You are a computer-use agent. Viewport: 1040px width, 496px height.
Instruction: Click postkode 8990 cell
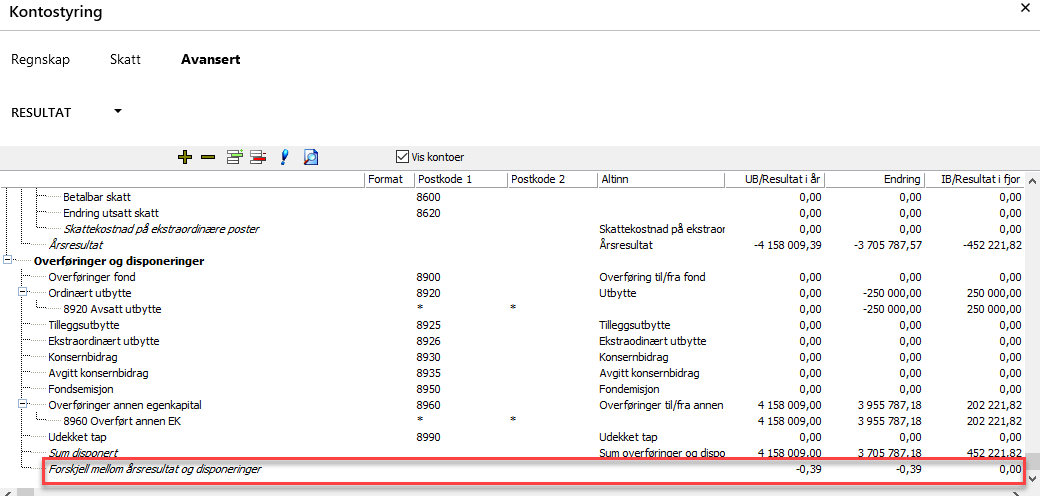428,437
